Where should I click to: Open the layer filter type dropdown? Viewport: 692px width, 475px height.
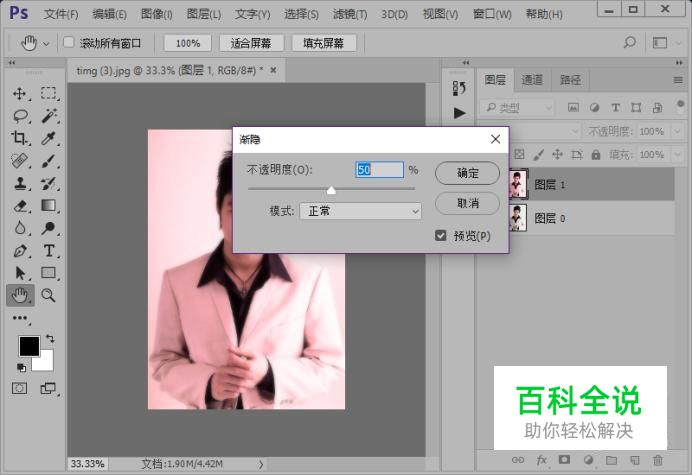[x=517, y=108]
